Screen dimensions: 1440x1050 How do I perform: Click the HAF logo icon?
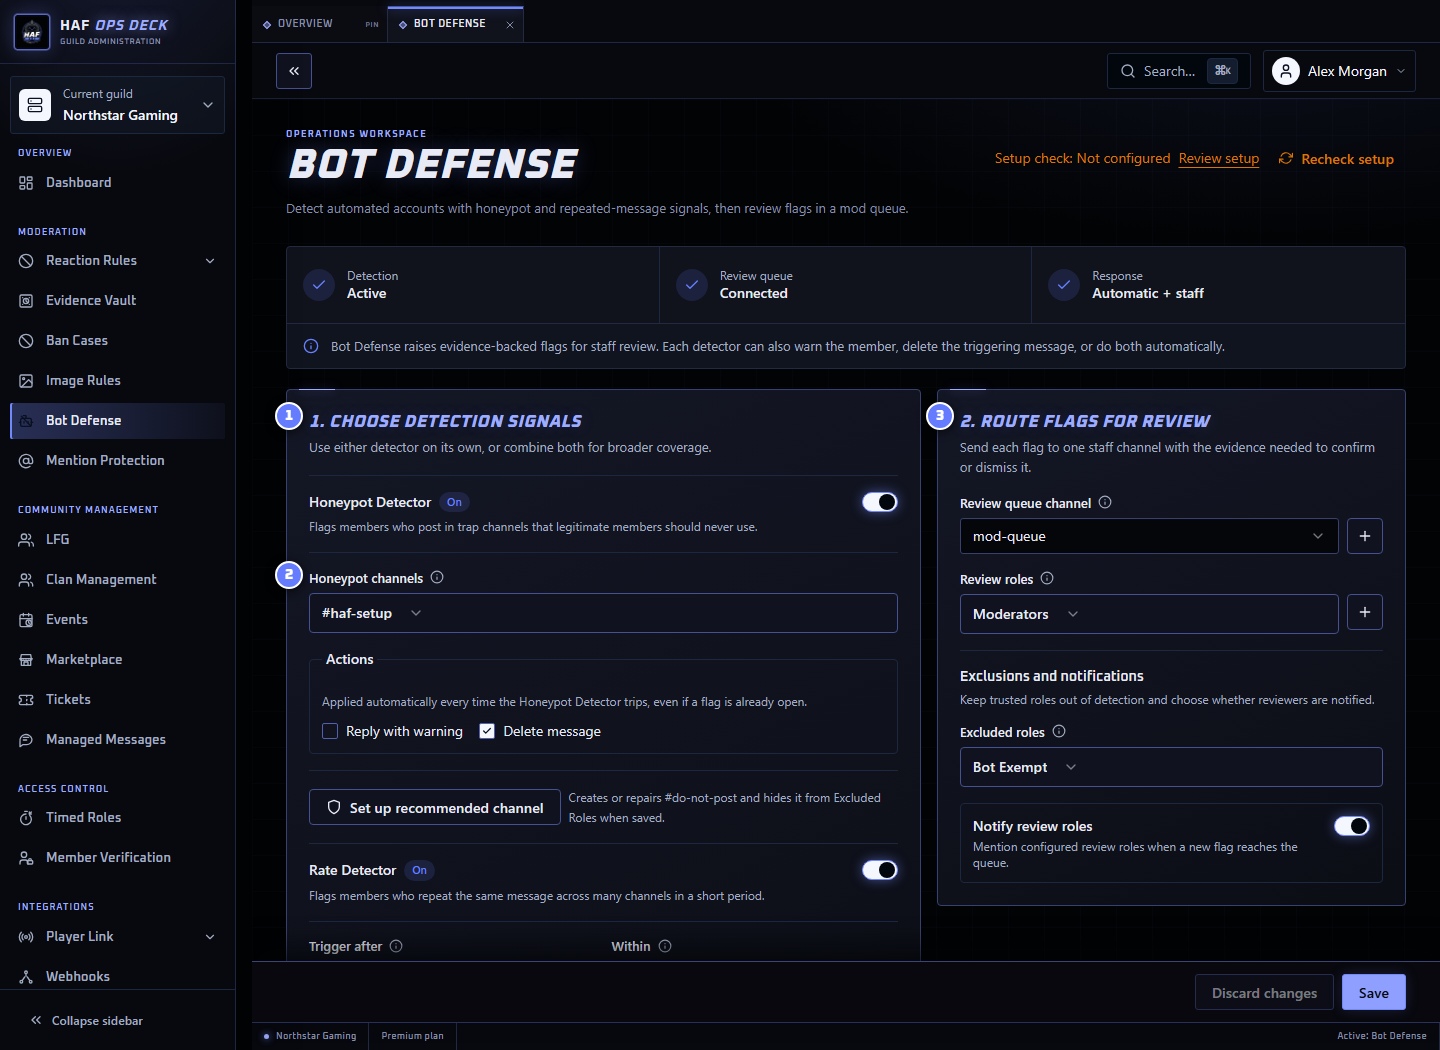point(32,32)
